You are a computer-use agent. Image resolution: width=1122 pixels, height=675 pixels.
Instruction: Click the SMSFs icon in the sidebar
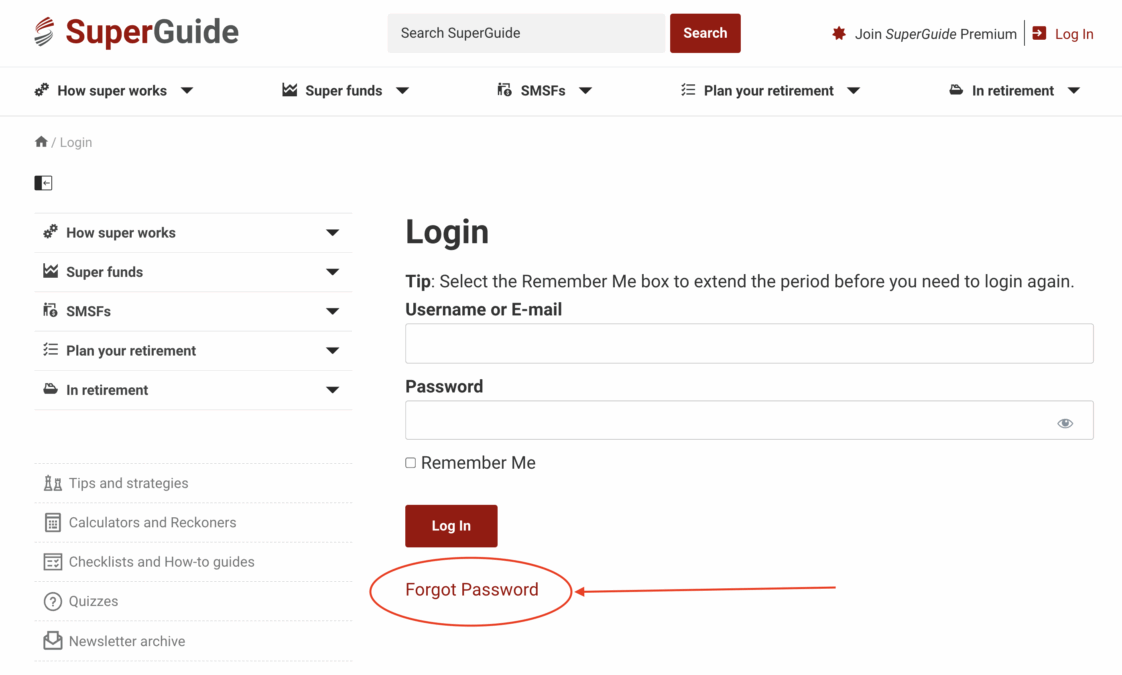click(x=50, y=310)
